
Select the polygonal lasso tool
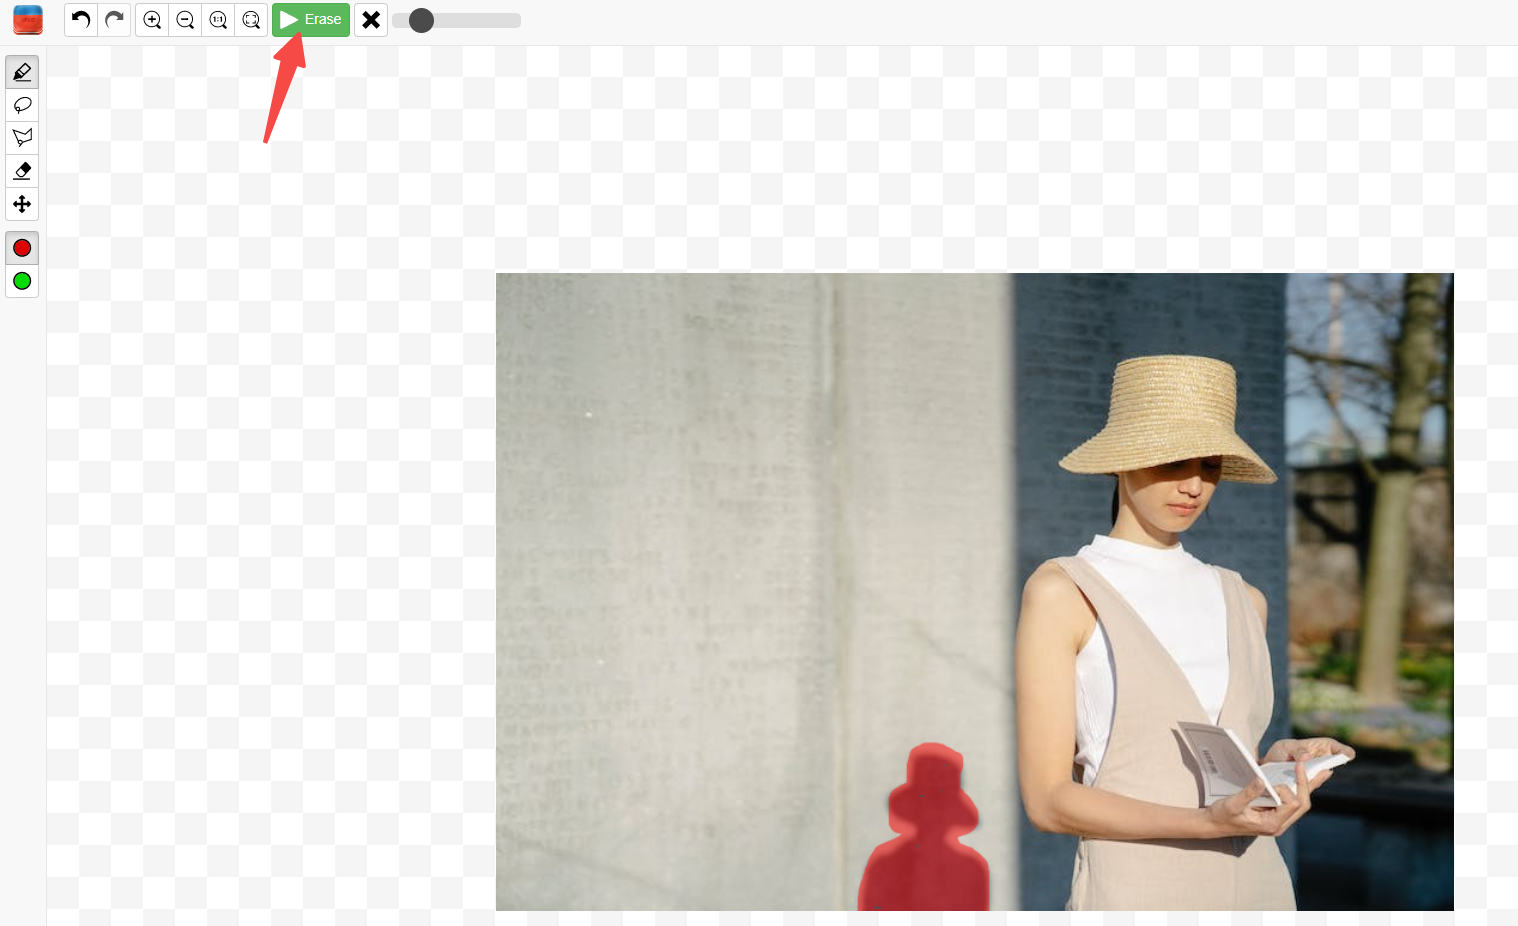pyautogui.click(x=22, y=138)
